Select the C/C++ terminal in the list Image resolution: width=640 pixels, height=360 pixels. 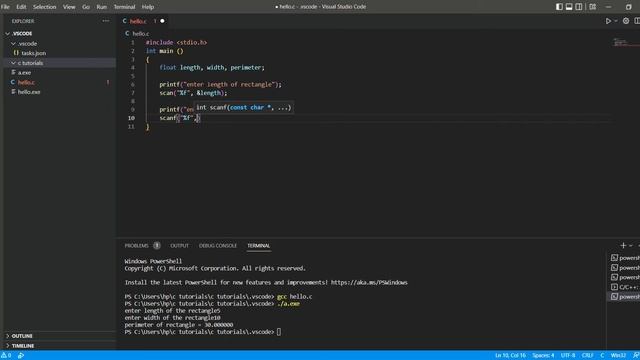(x=624, y=287)
